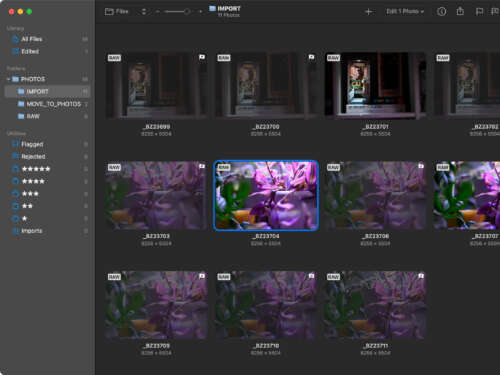This screenshot has width=500, height=375.
Task: Open the Files browser button
Action: click(116, 12)
